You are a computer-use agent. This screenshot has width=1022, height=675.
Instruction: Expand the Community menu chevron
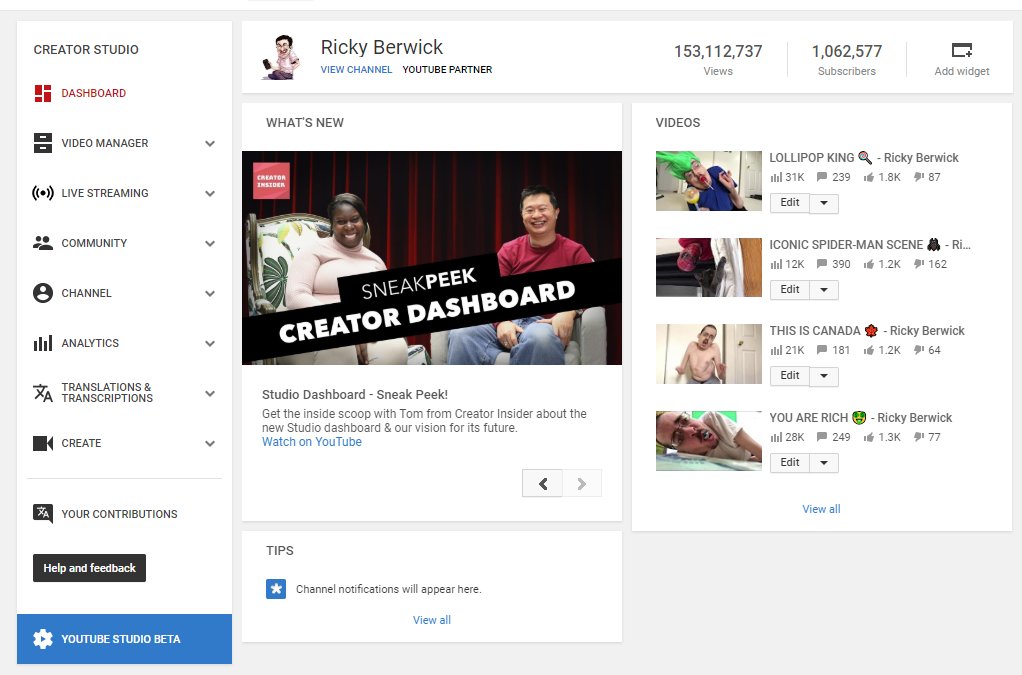coord(210,244)
